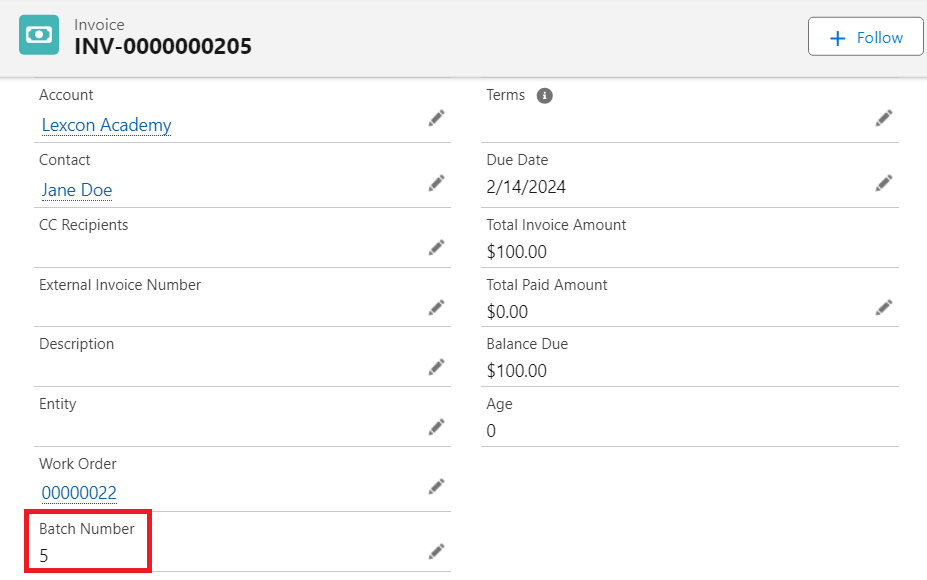This screenshot has width=927, height=580.
Task: Show Terms info tooltip icon
Action: click(544, 96)
